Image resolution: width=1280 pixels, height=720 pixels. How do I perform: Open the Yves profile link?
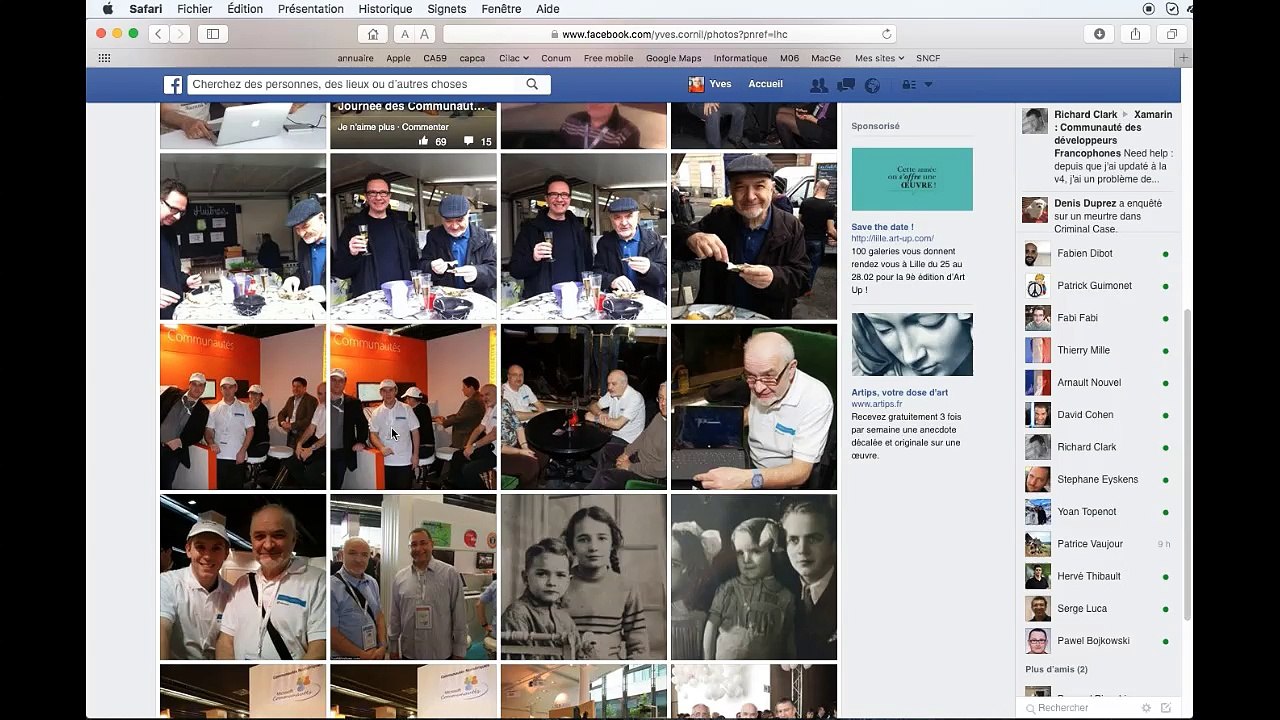[710, 85]
